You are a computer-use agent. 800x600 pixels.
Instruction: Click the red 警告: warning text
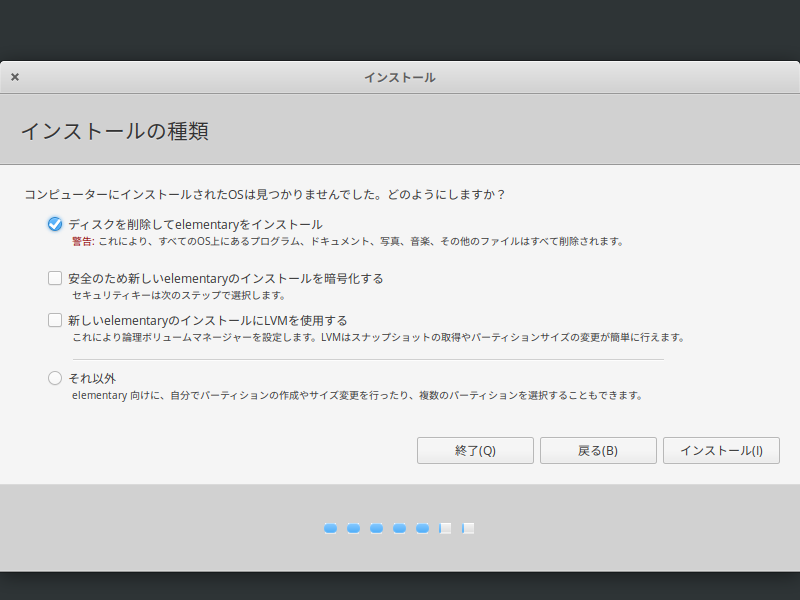pyautogui.click(x=83, y=241)
